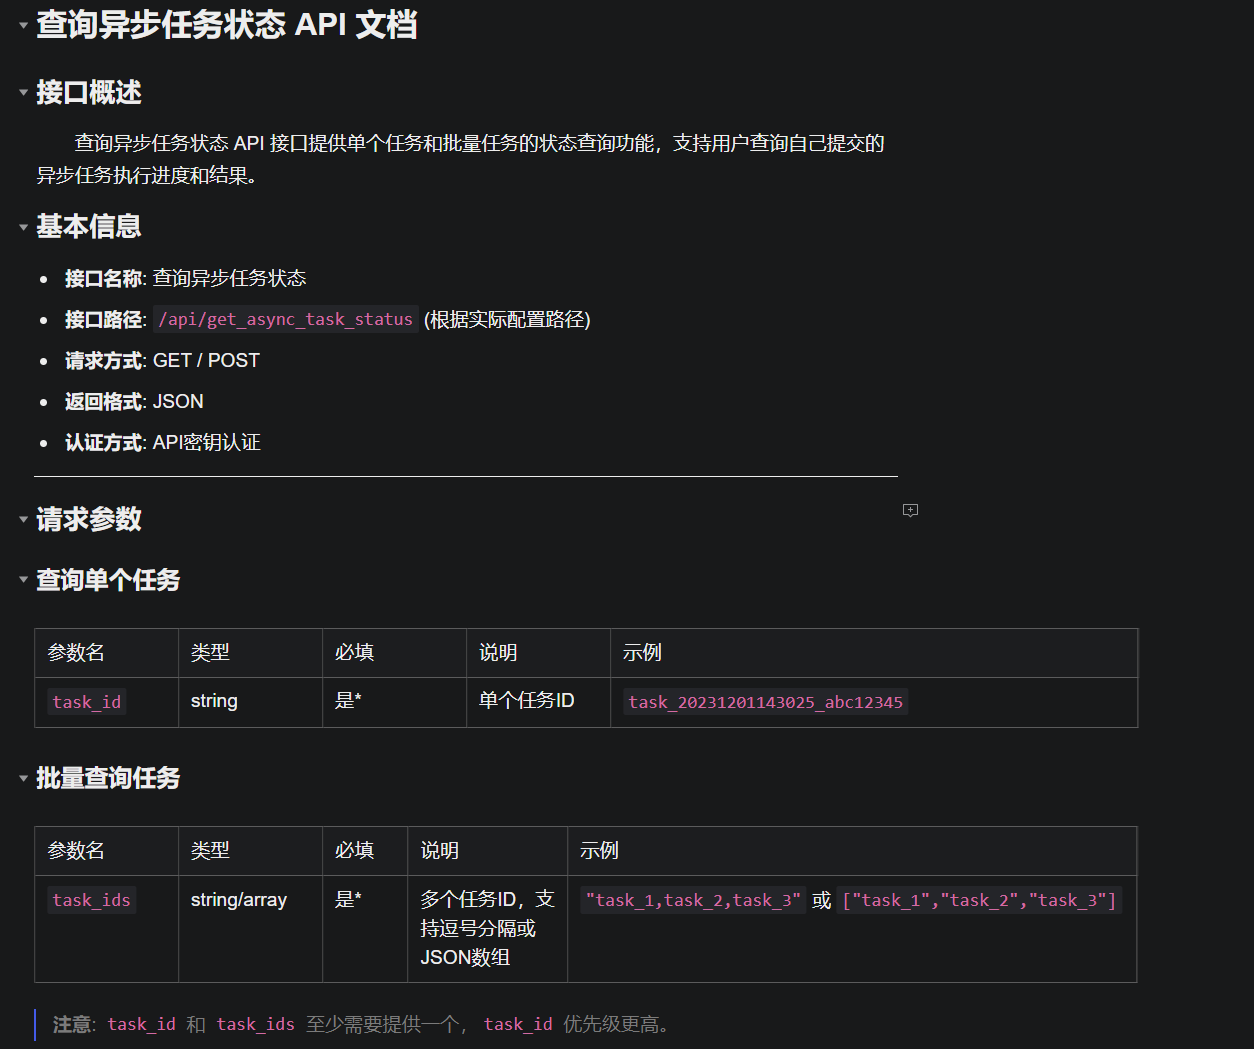Click the disclosure triangle beside 基本信息
Image resolution: width=1254 pixels, height=1049 pixels.
(x=23, y=226)
